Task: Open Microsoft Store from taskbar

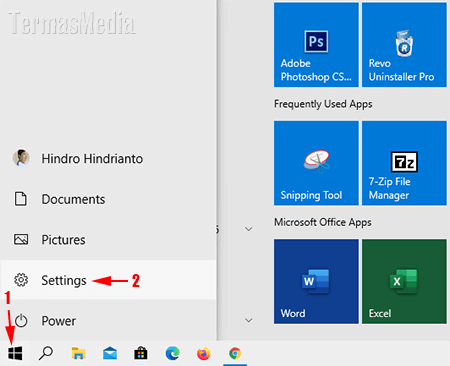Action: coord(141,353)
